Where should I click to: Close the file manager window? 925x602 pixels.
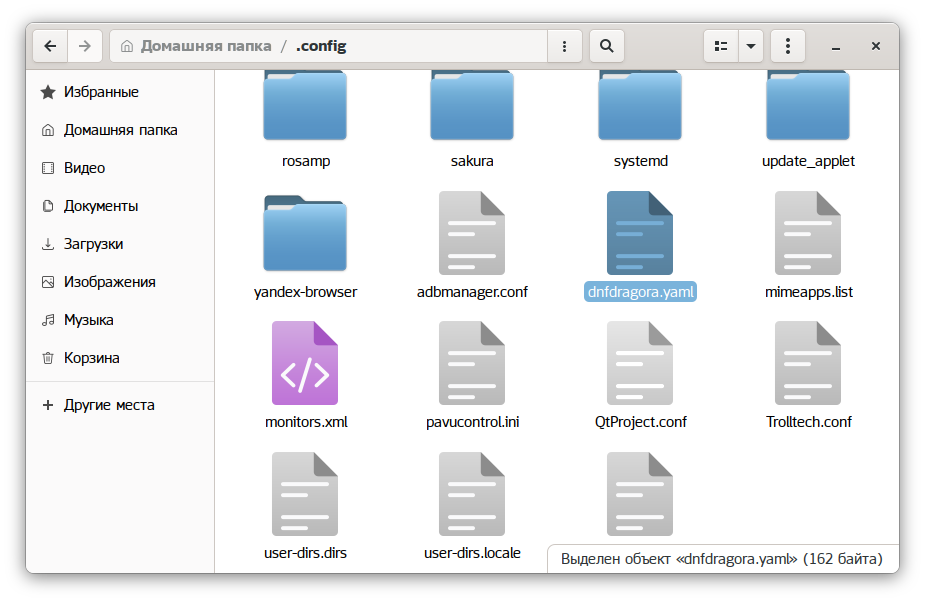point(876,46)
